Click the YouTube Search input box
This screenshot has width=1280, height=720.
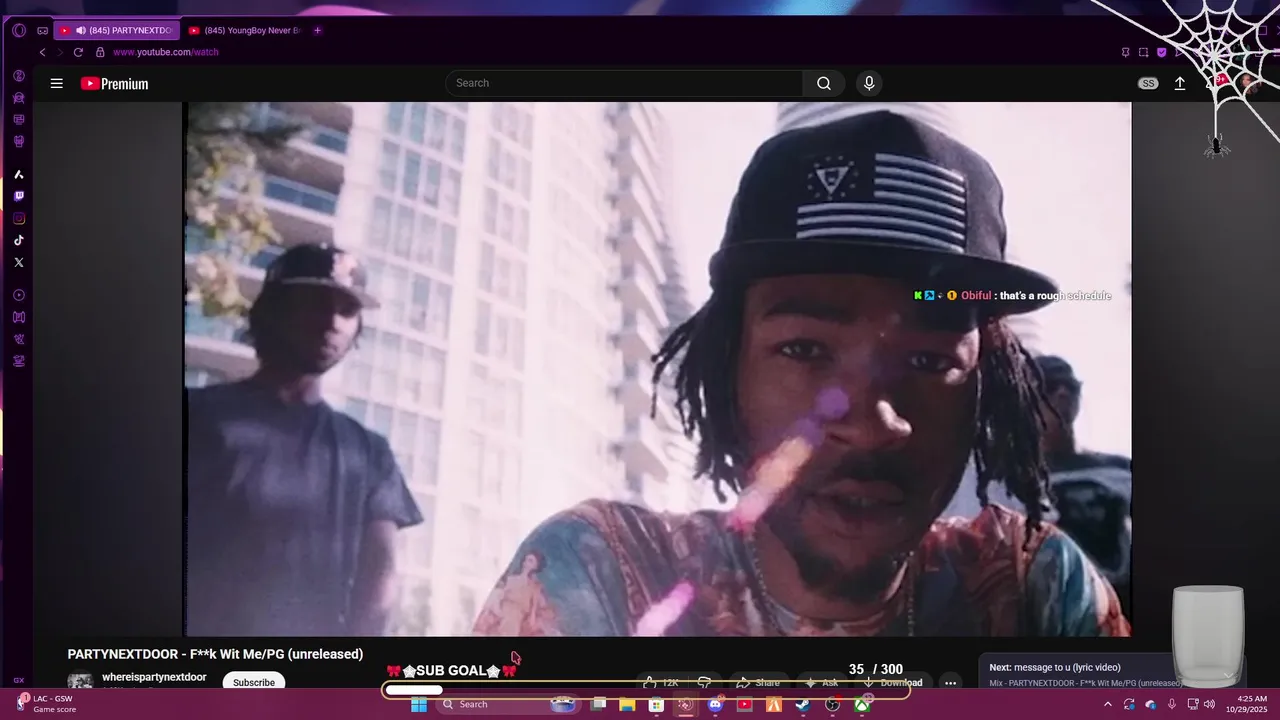(x=624, y=83)
